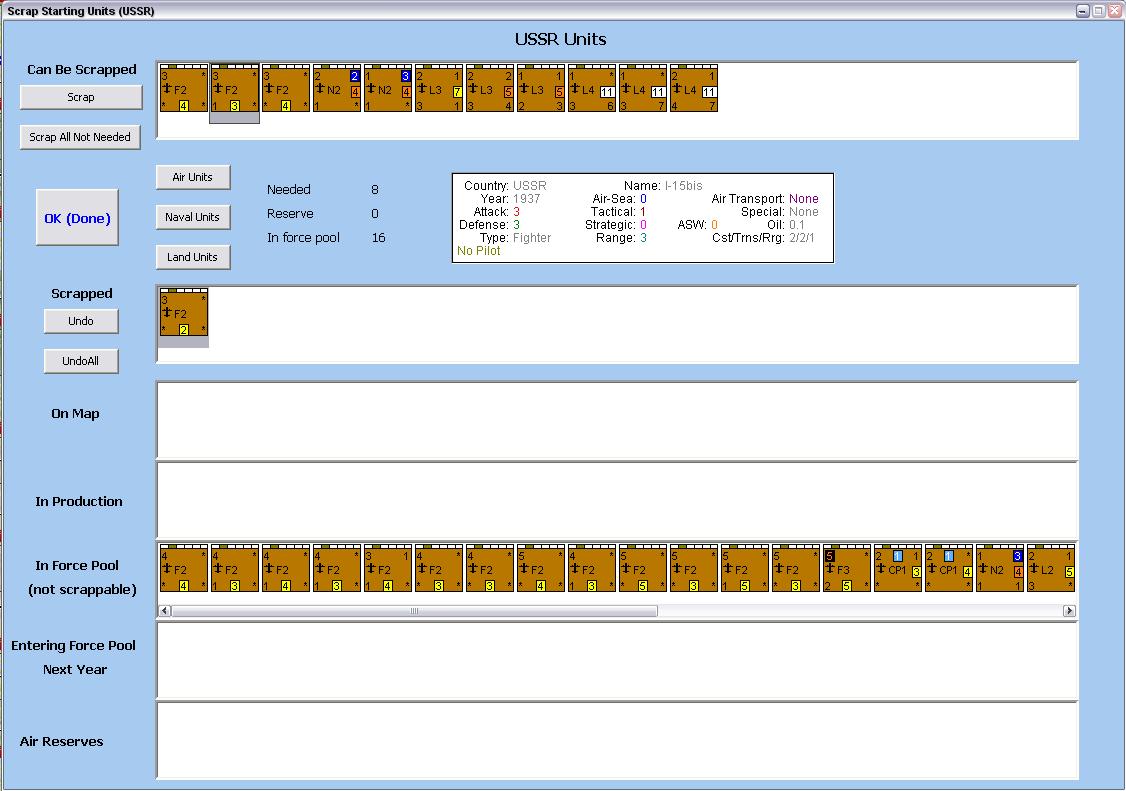Click the 'Reserve' label
Image resolution: width=1126 pixels, height=791 pixels.
click(290, 214)
